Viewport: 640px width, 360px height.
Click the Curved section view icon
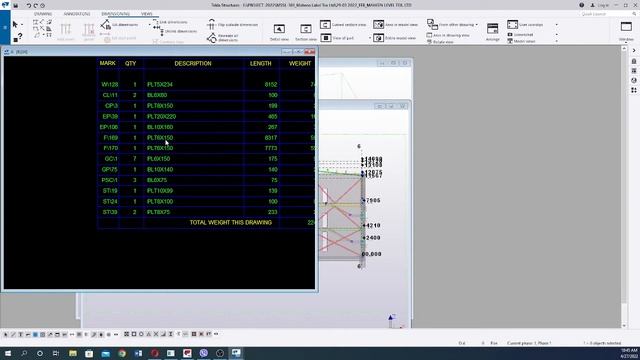pos(325,24)
